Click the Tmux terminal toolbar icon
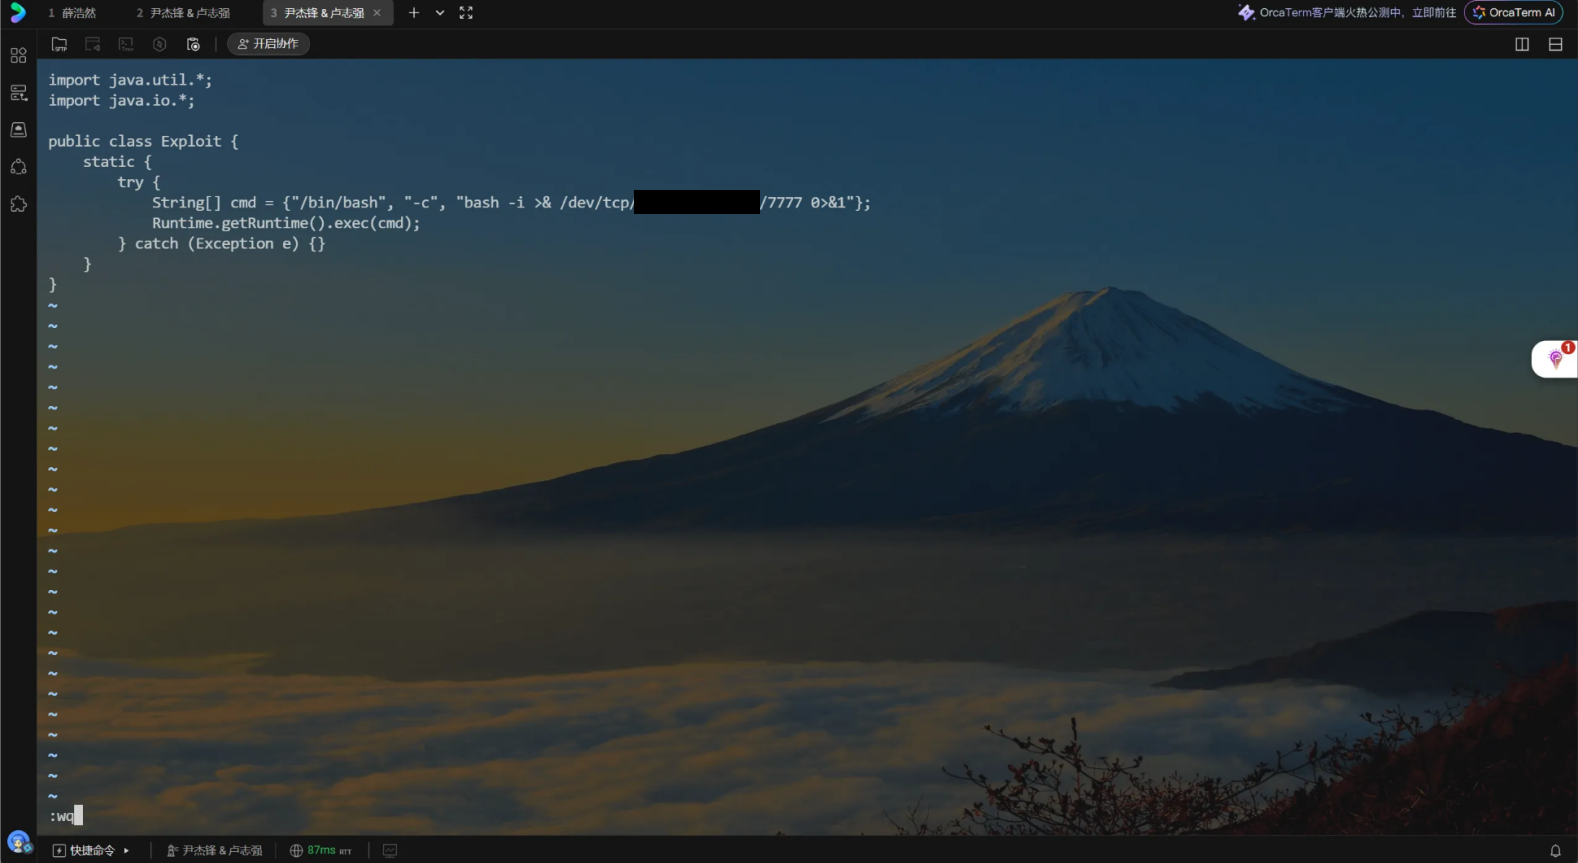Viewport: 1578px width, 863px height. point(126,44)
